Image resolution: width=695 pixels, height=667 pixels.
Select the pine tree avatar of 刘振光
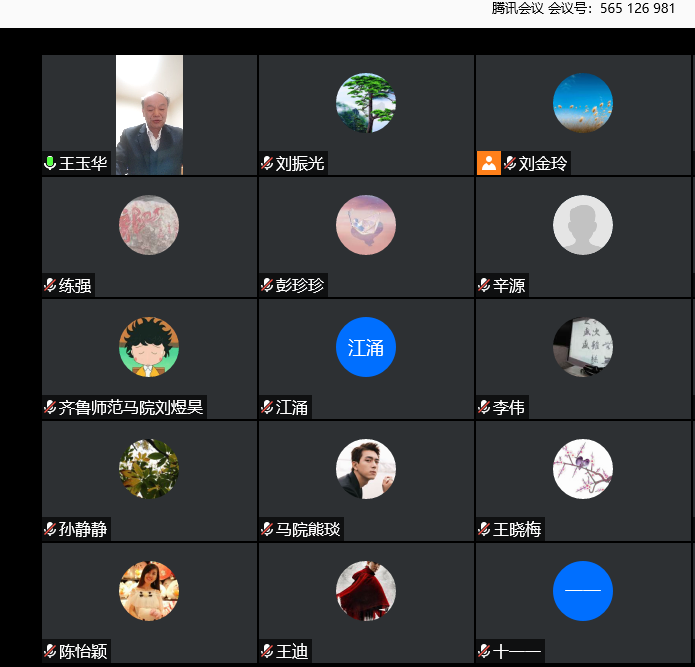pyautogui.click(x=366, y=103)
